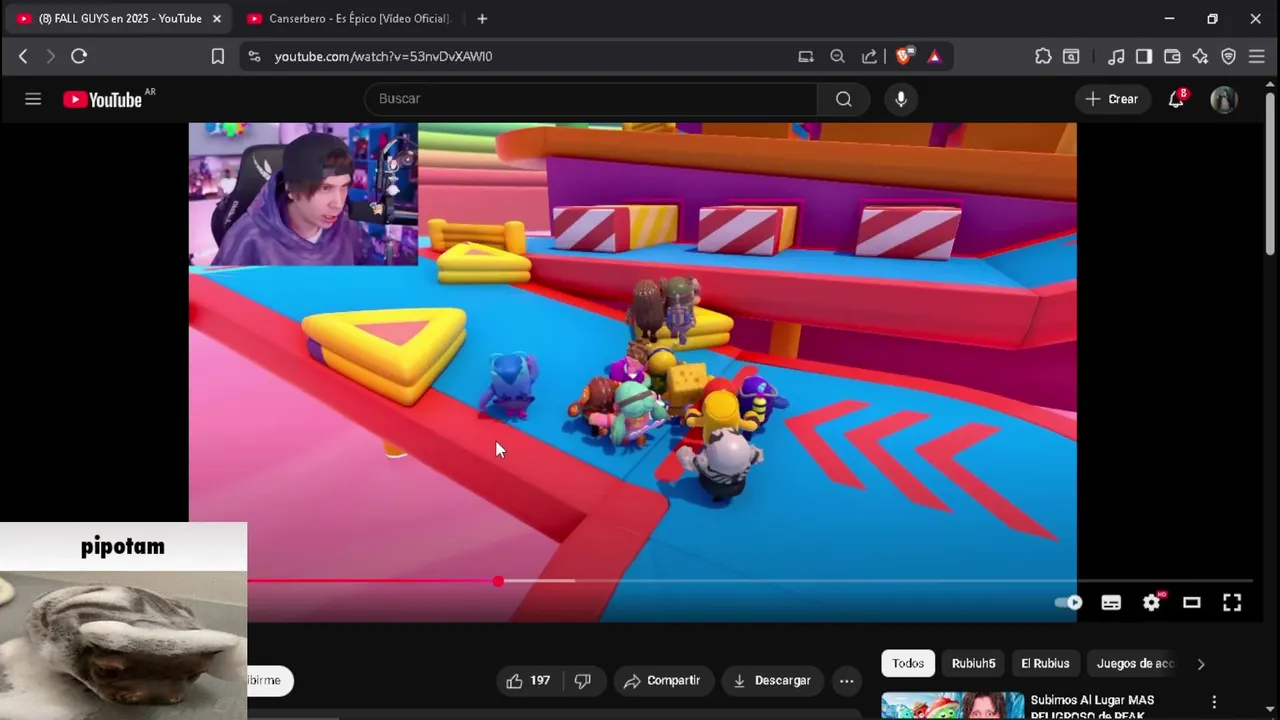Screen dimensions: 1280x720
Task: Click on the video player frame
Action: click(632, 372)
